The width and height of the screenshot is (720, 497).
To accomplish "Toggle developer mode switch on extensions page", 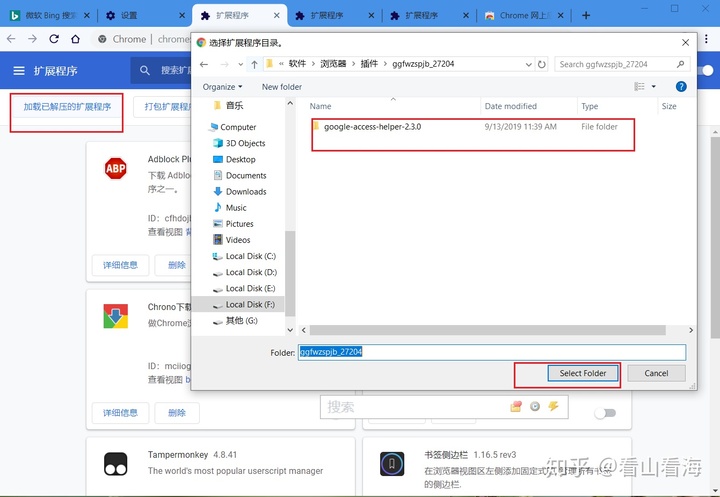I will click(x=705, y=70).
